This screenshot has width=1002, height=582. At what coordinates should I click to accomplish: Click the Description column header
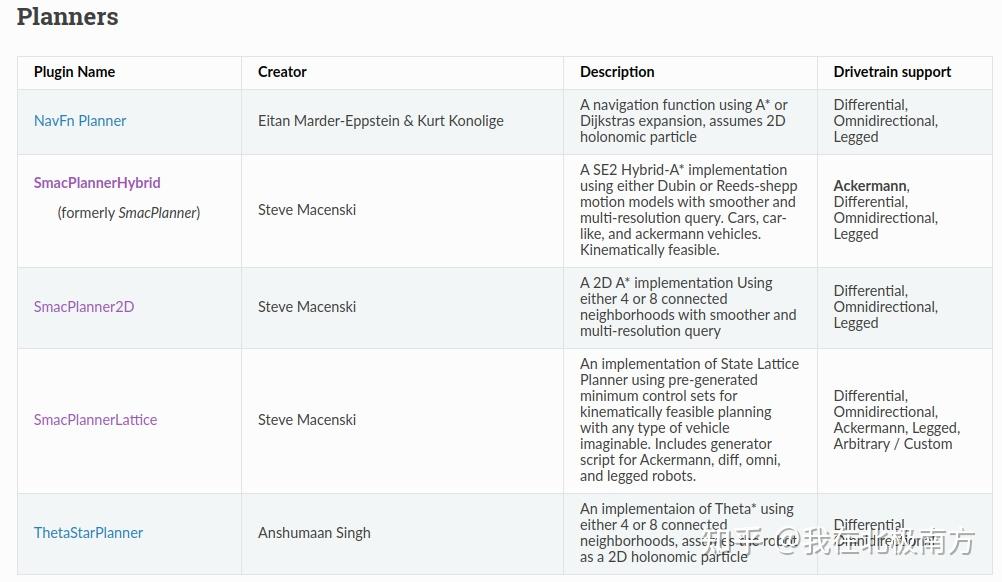point(617,72)
